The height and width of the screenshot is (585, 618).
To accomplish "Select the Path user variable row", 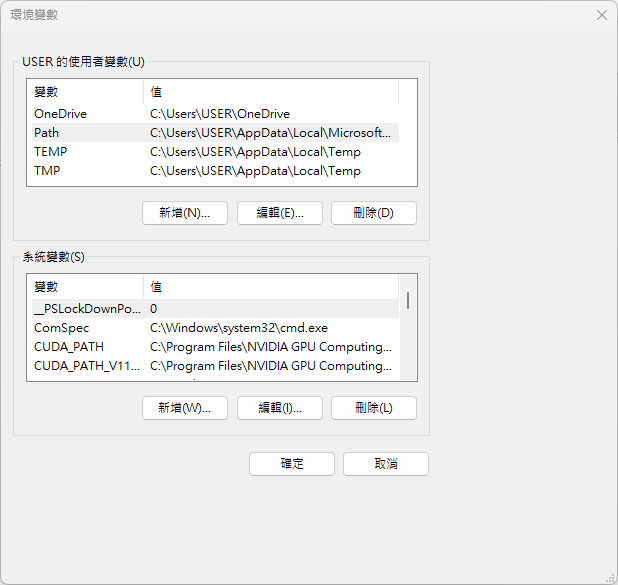I will [x=215, y=133].
